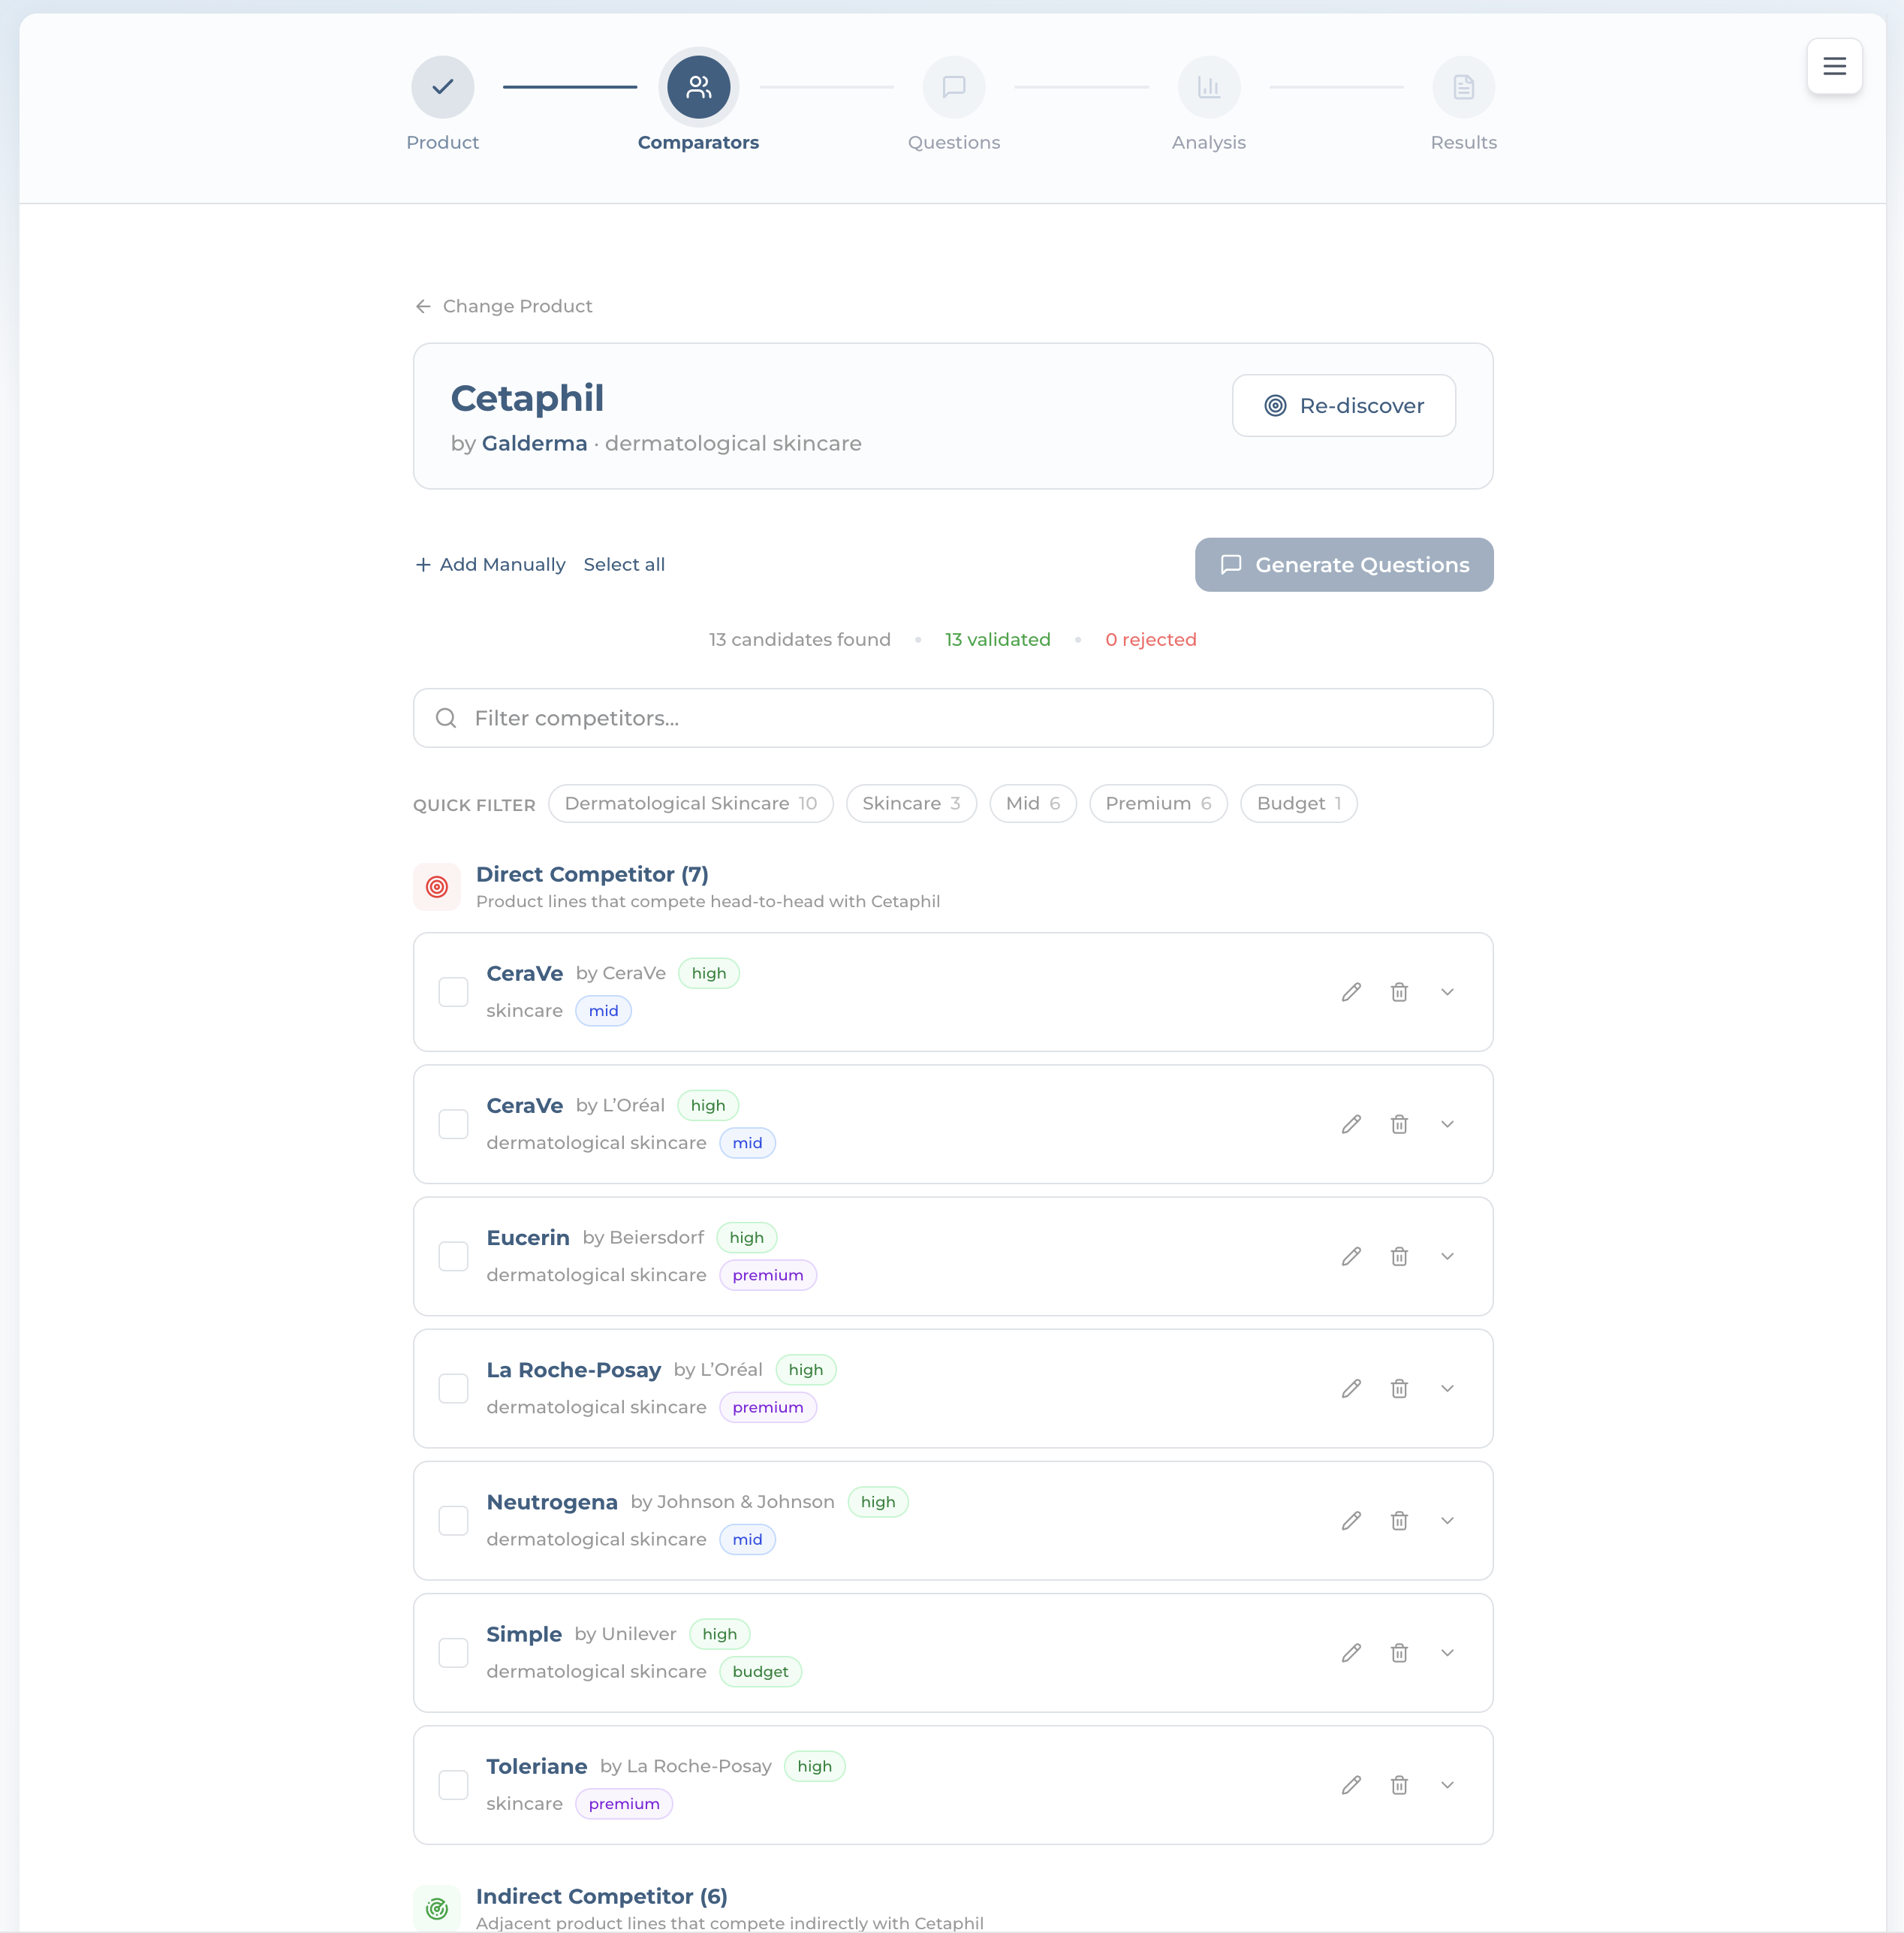Click the Comparators step people icon
This screenshot has width=1904, height=1933.
(x=698, y=87)
